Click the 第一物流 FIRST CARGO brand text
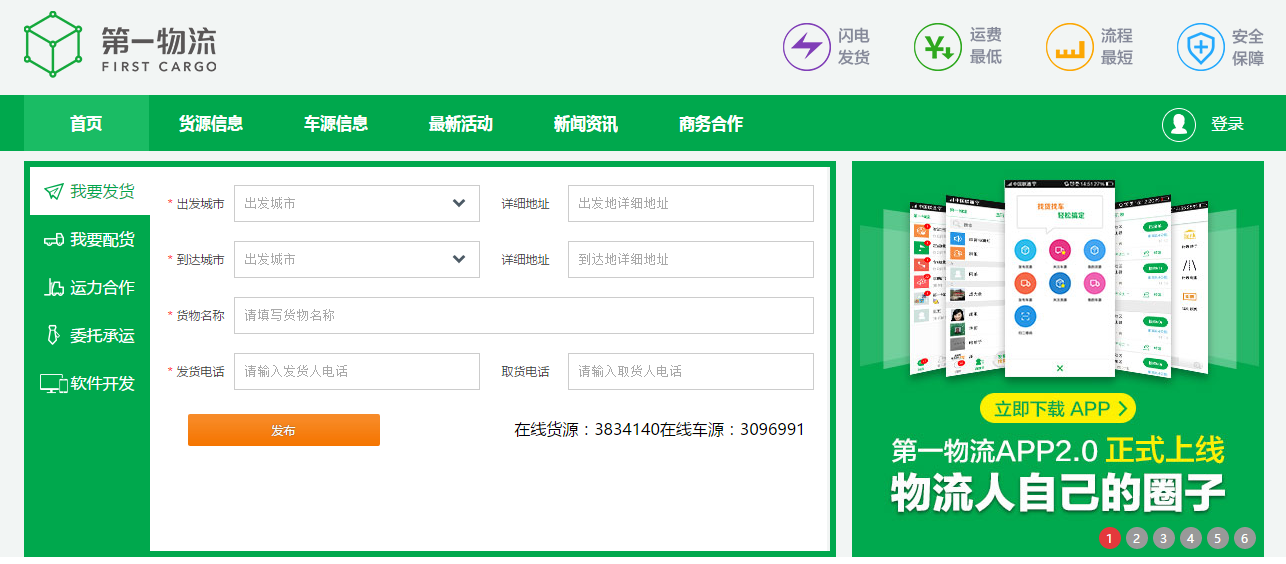This screenshot has height=564, width=1286. point(158,48)
